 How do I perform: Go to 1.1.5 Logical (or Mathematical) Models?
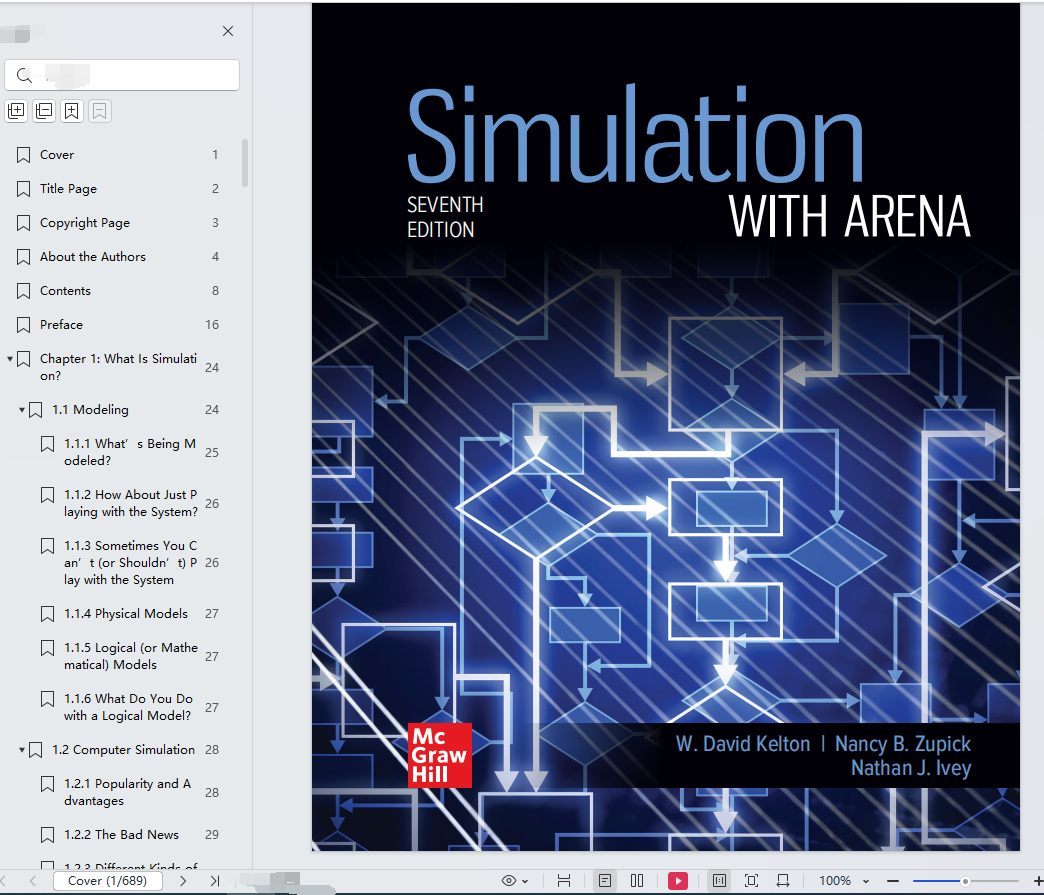coord(130,656)
